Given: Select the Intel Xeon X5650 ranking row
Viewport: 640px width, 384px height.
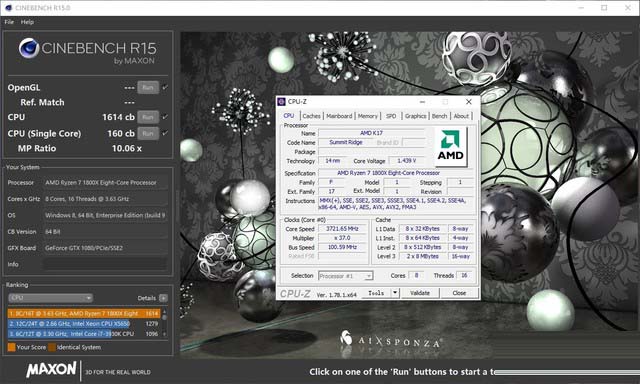Looking at the screenshot, I should [x=84, y=324].
